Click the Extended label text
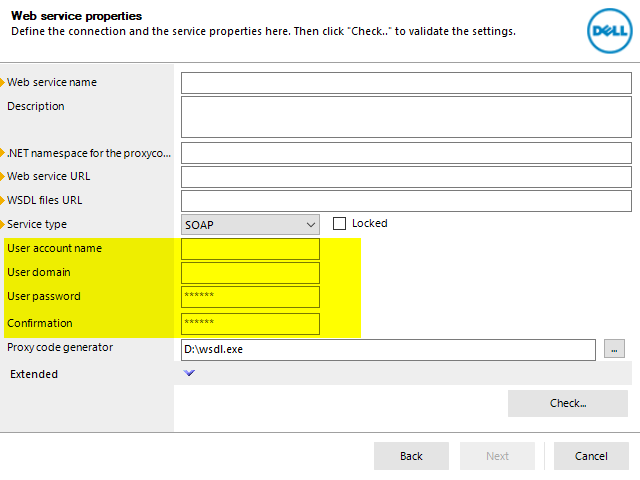 (34, 374)
